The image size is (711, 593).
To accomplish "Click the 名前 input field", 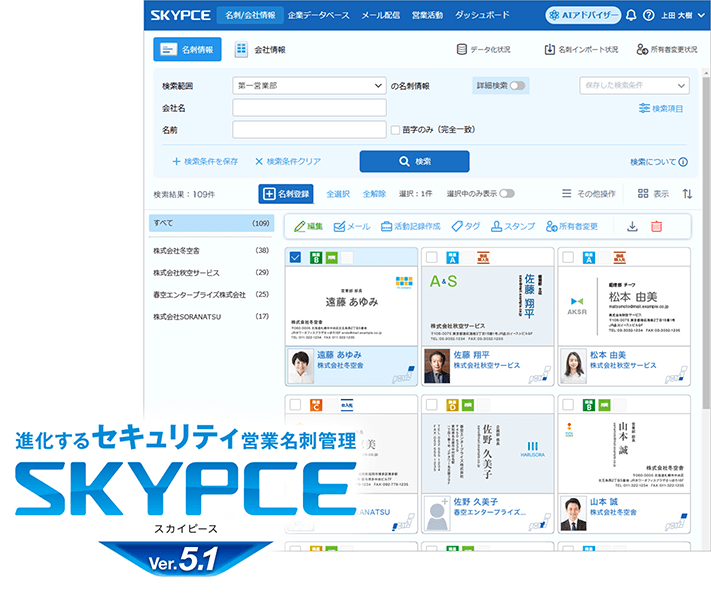I will tap(309, 130).
